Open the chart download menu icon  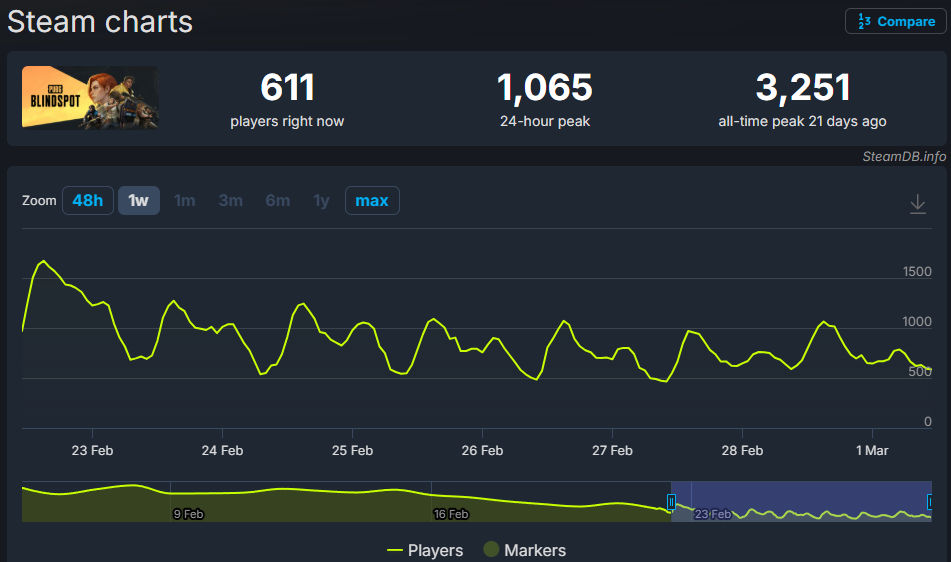[x=917, y=204]
